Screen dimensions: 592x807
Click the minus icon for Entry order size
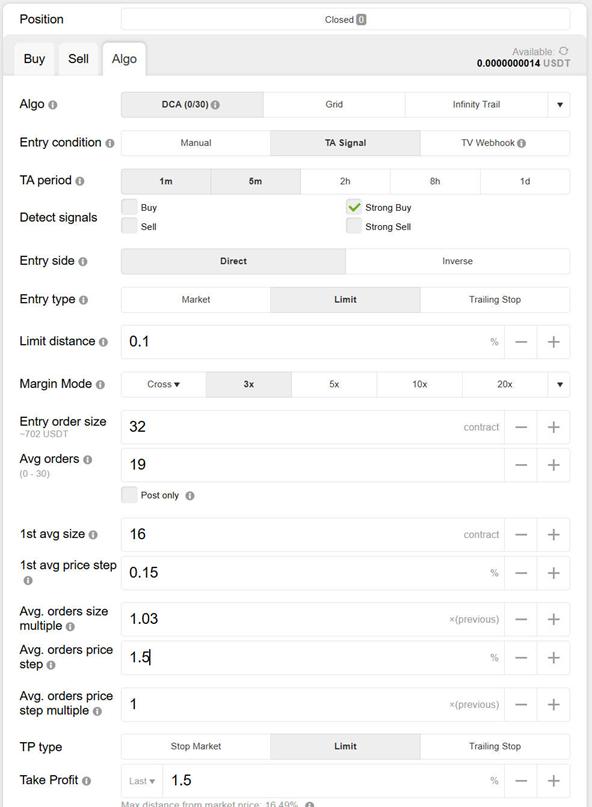coord(521,427)
